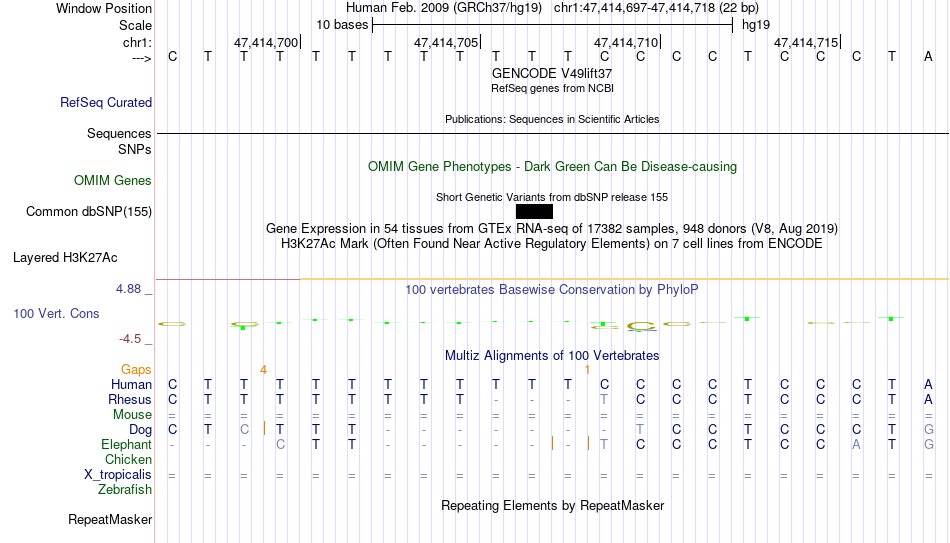
Task: Click the chr1:47,414,697-47,414,718 coordinates text
Action: pos(656,8)
